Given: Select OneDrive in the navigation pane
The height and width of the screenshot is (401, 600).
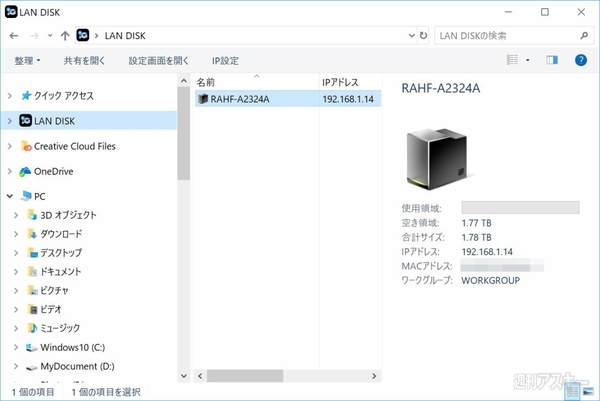Looking at the screenshot, I should [x=46, y=171].
